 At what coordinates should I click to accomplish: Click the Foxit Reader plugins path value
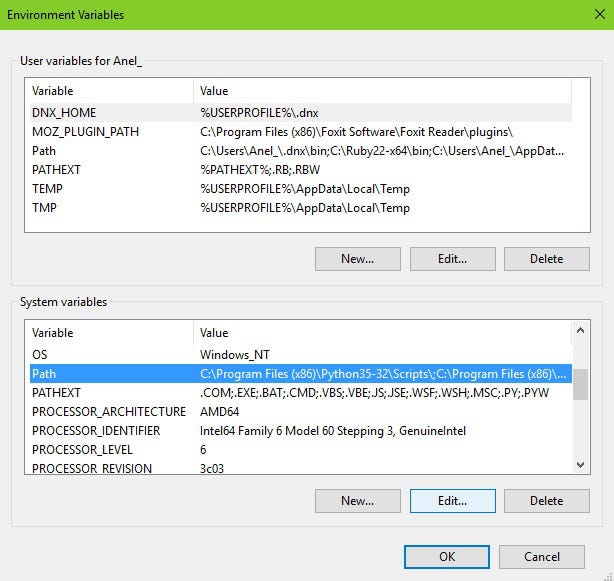[x=356, y=132]
